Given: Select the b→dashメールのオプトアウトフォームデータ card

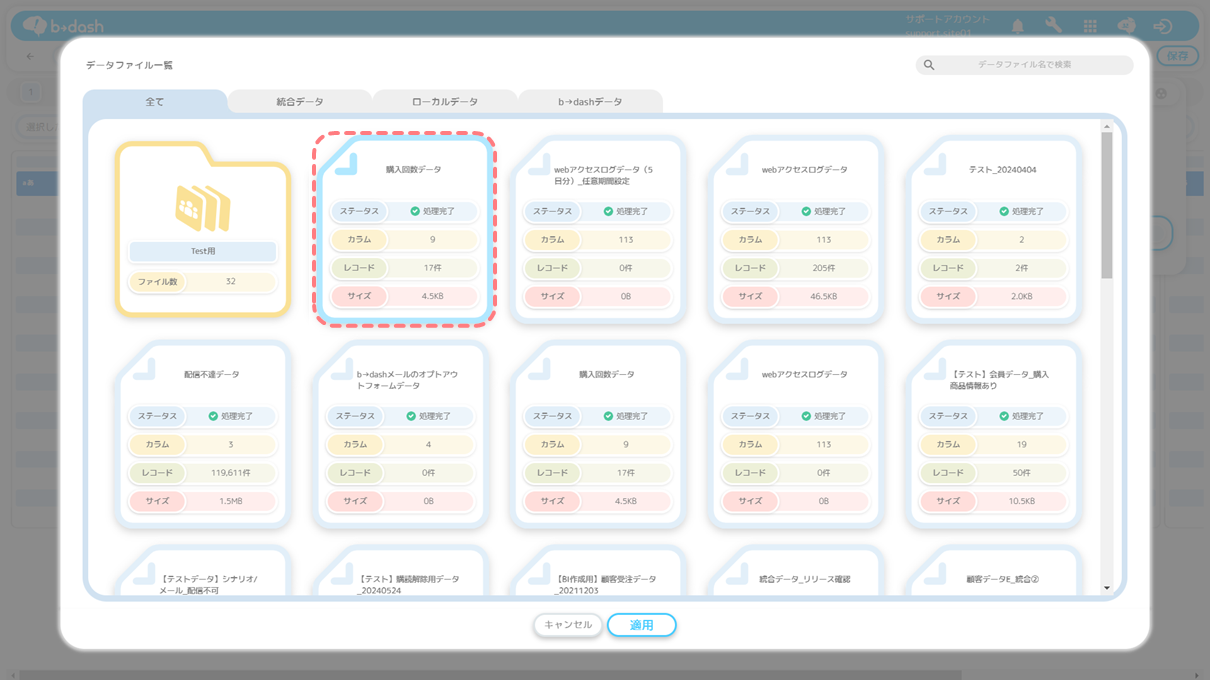Looking at the screenshot, I should click(401, 435).
